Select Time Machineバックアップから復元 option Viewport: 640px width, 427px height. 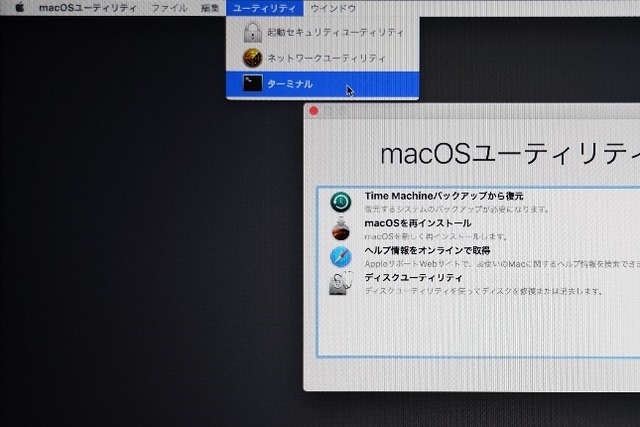point(444,196)
